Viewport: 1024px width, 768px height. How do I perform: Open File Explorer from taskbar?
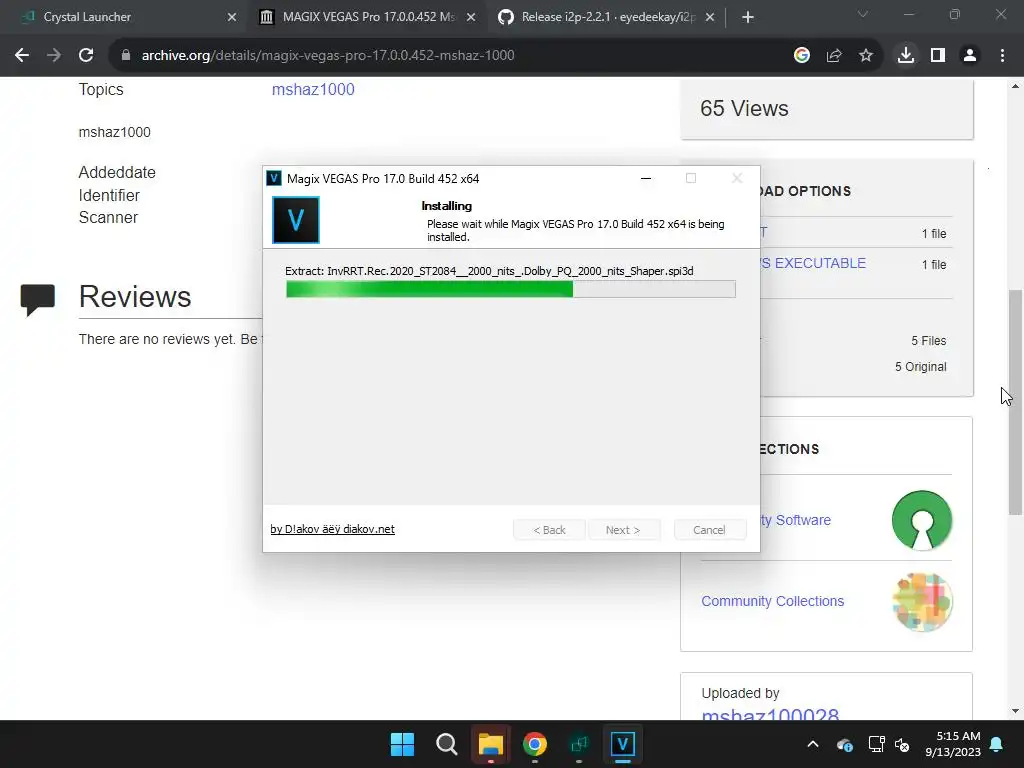(490, 744)
